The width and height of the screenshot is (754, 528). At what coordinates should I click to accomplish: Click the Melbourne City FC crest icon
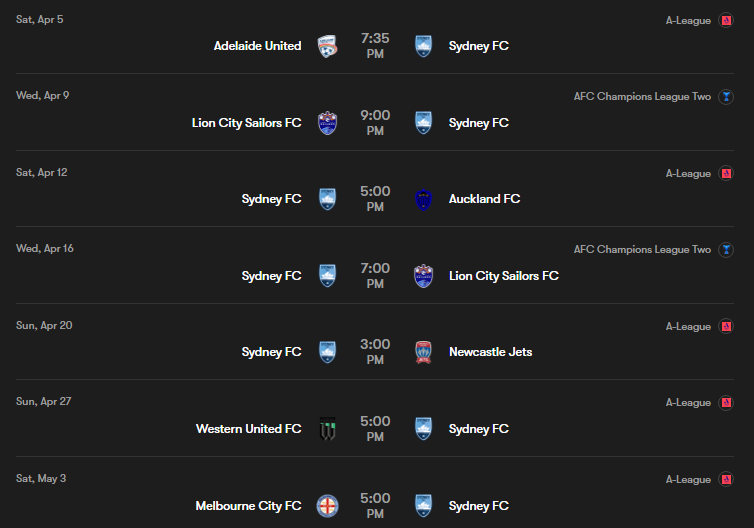pos(327,506)
